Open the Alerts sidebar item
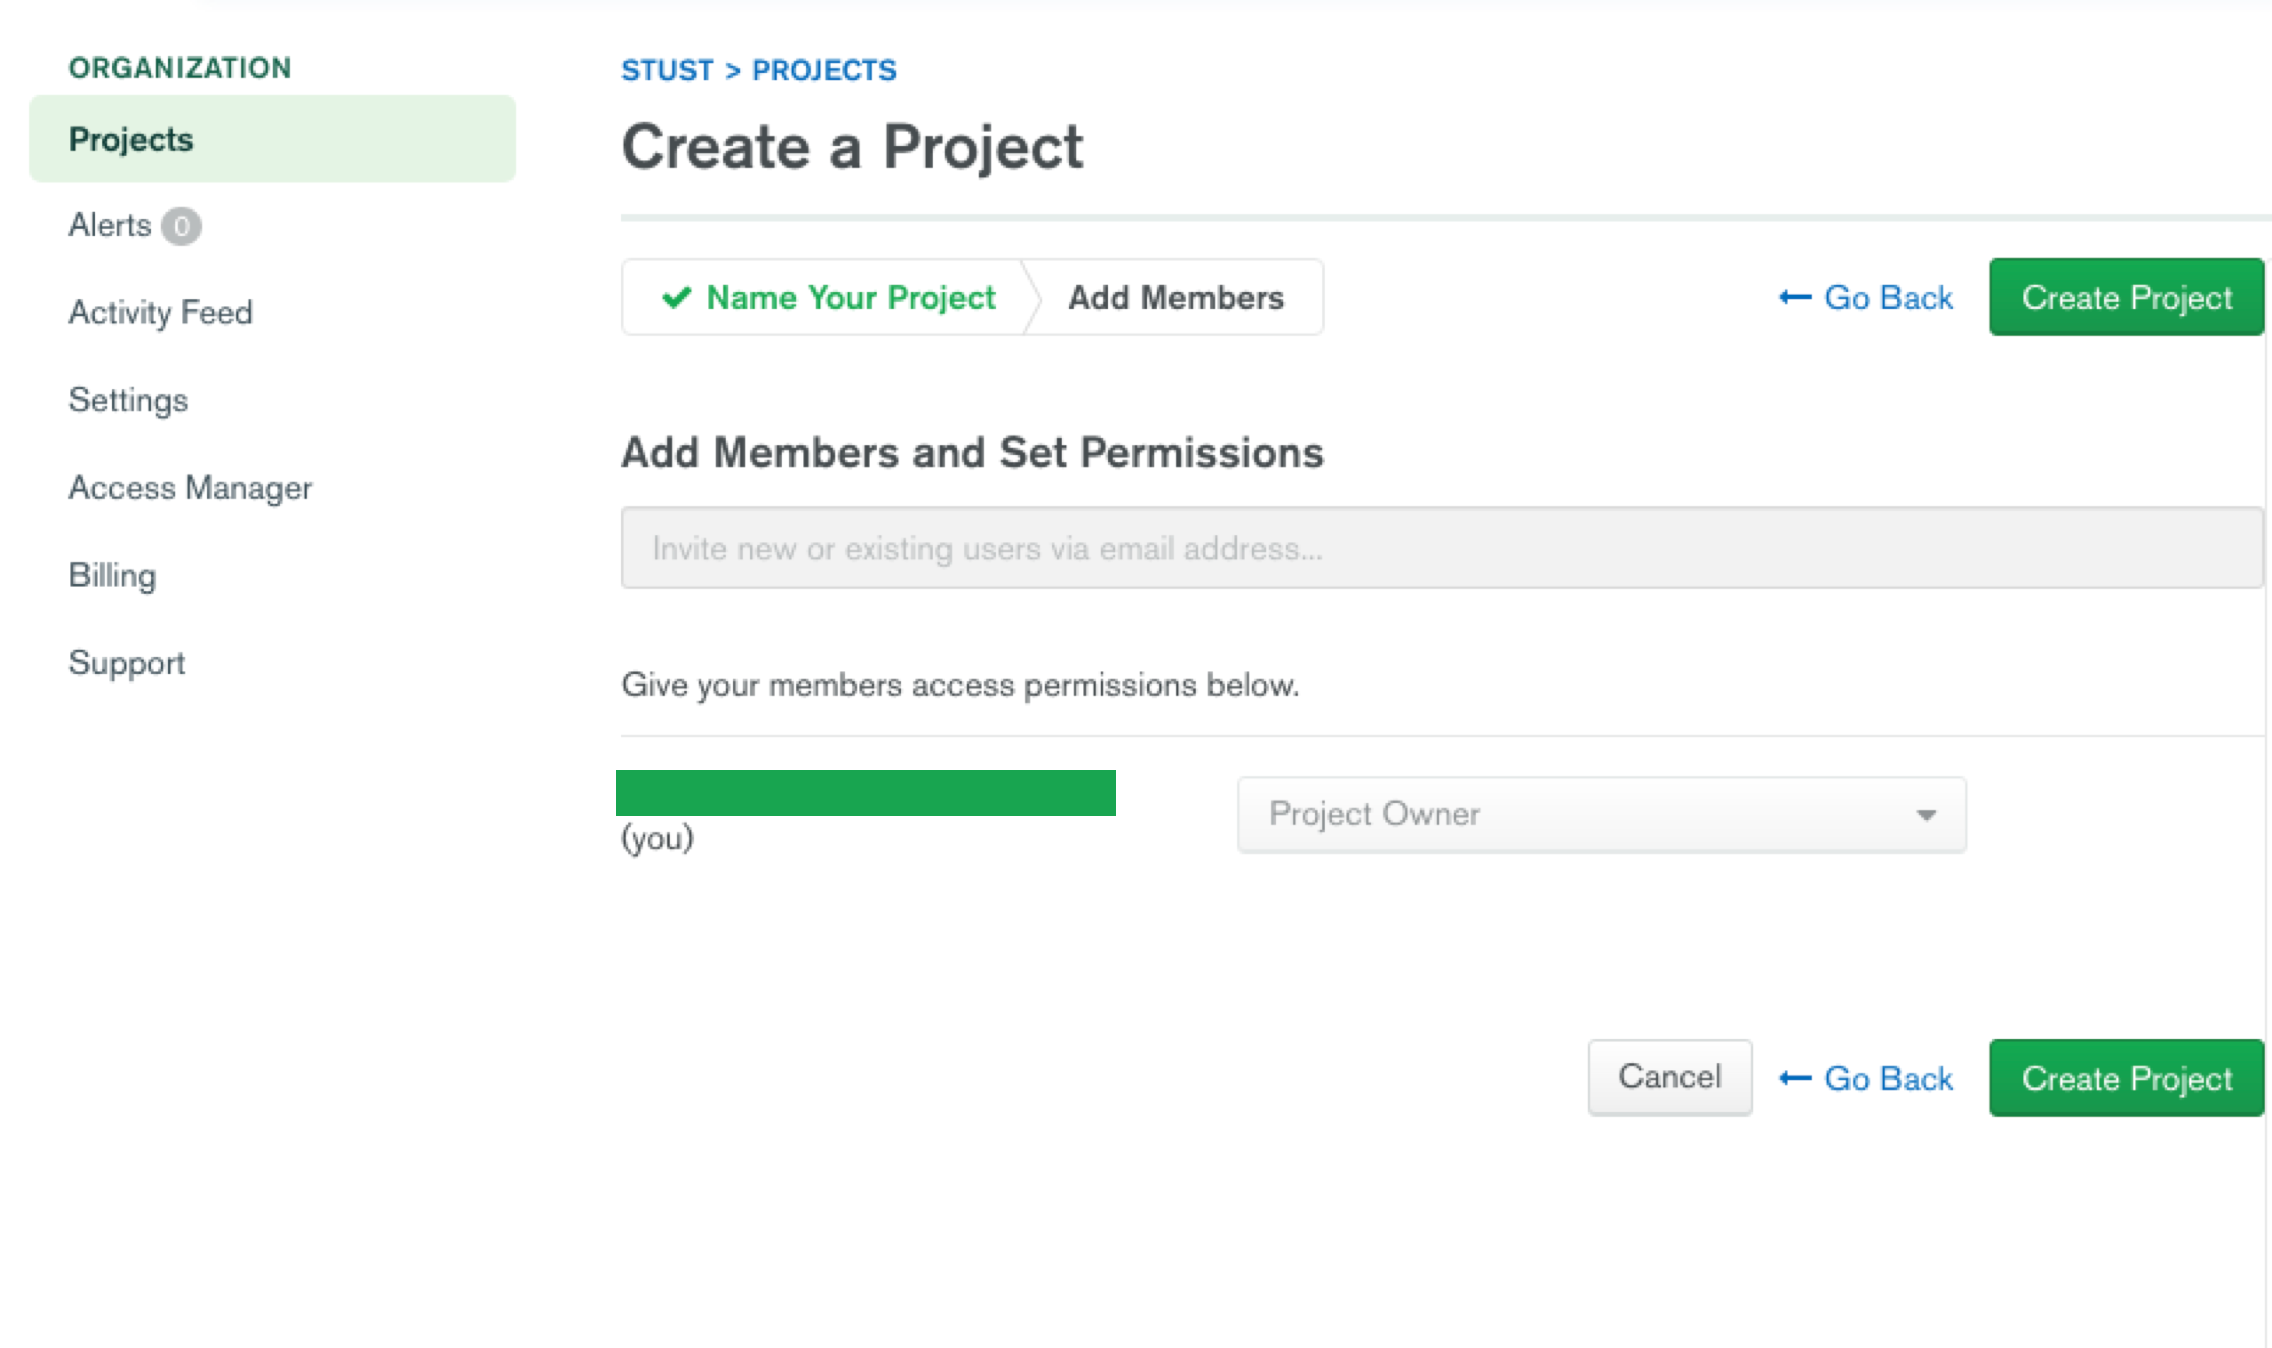This screenshot has width=2272, height=1348. (110, 226)
